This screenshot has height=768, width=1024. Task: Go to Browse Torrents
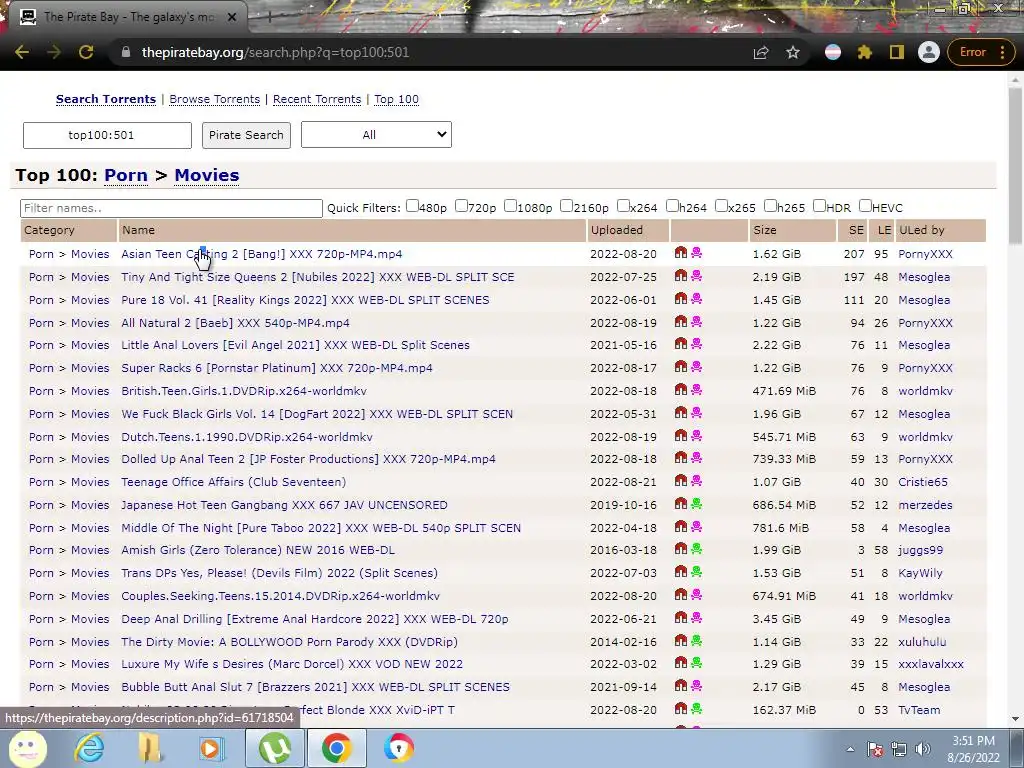pyautogui.click(x=215, y=99)
